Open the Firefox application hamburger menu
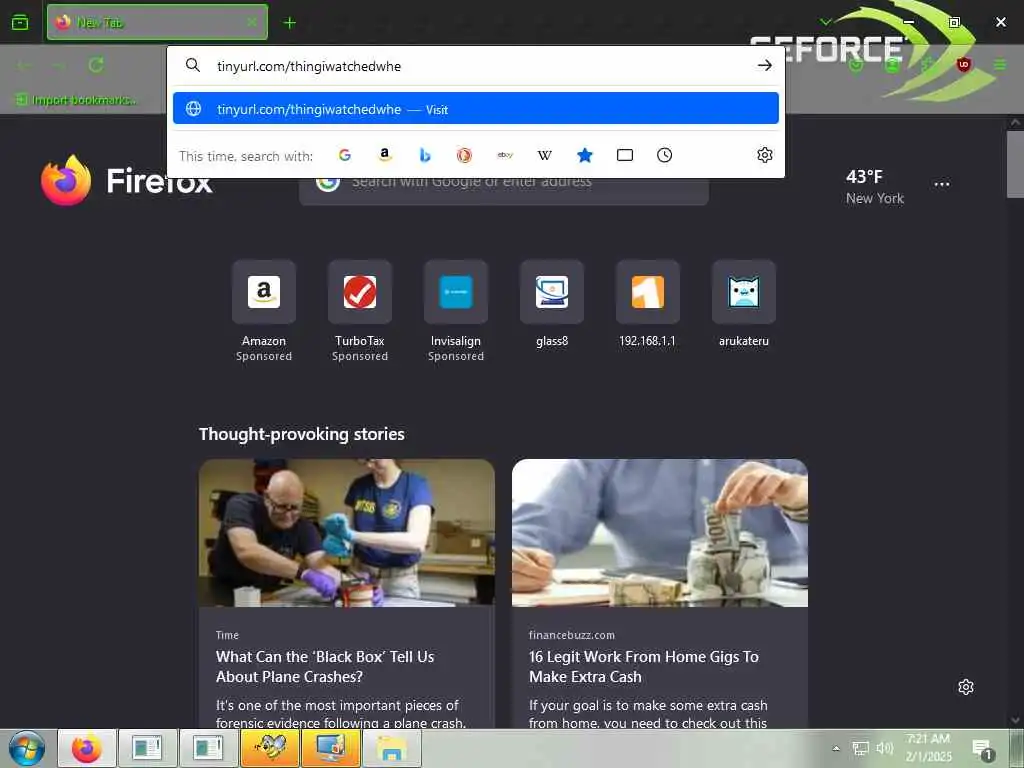Image resolution: width=1024 pixels, height=768 pixels. coord(1000,65)
